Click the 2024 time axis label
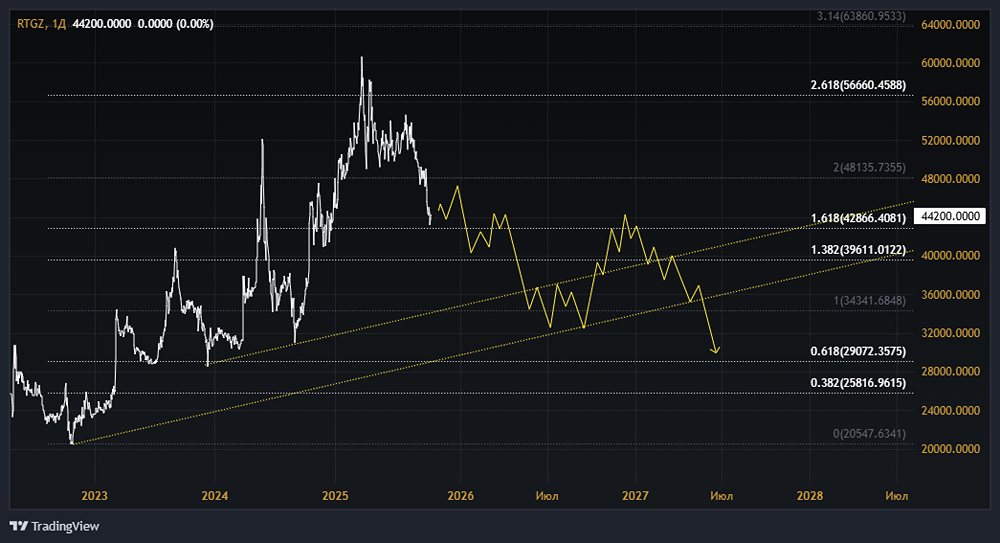Screen dimensions: 1000x543 click(214, 496)
